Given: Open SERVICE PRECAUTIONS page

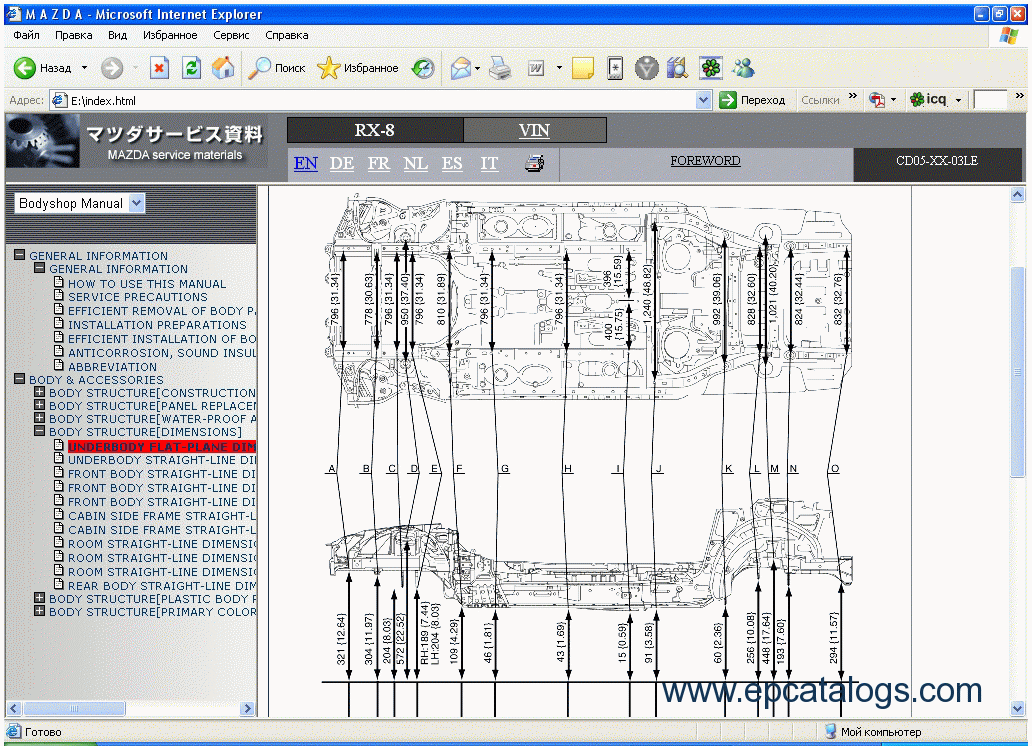Looking at the screenshot, I should click(138, 297).
